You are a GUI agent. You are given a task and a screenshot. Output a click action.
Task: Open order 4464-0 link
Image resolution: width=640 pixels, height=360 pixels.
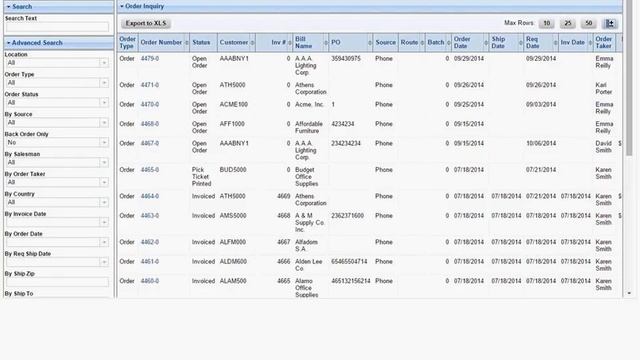(x=150, y=196)
